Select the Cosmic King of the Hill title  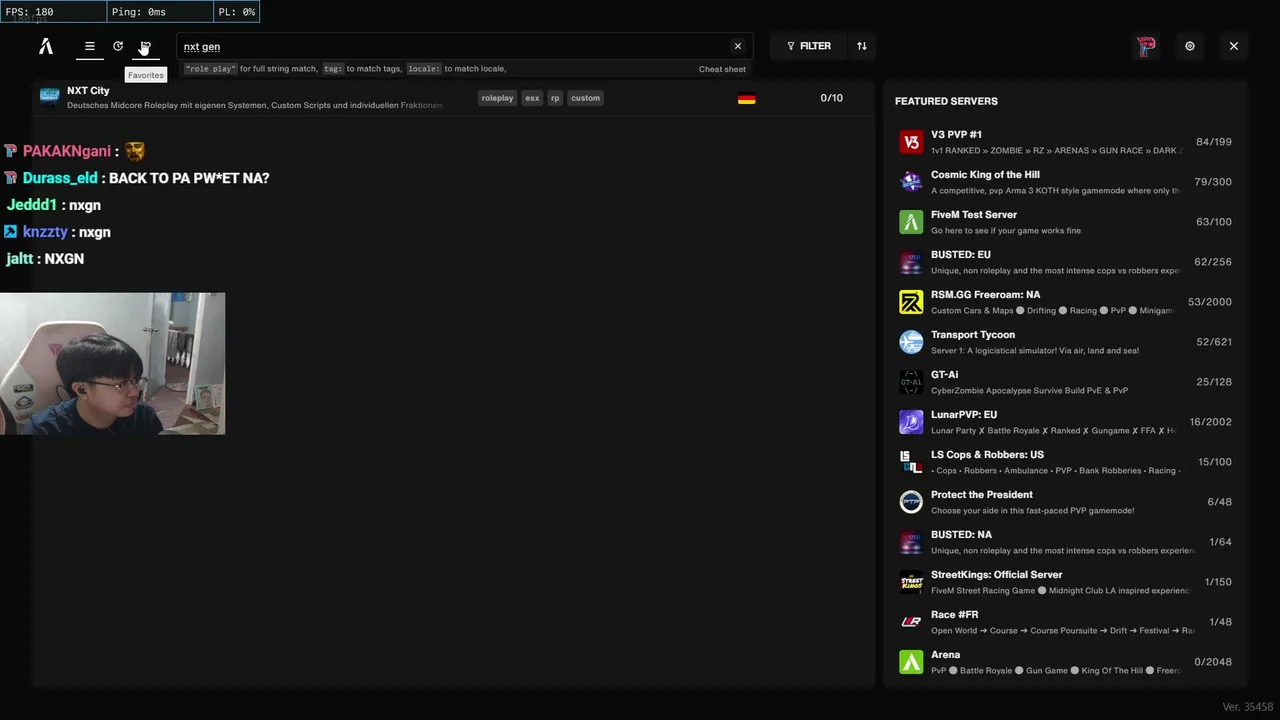click(985, 174)
